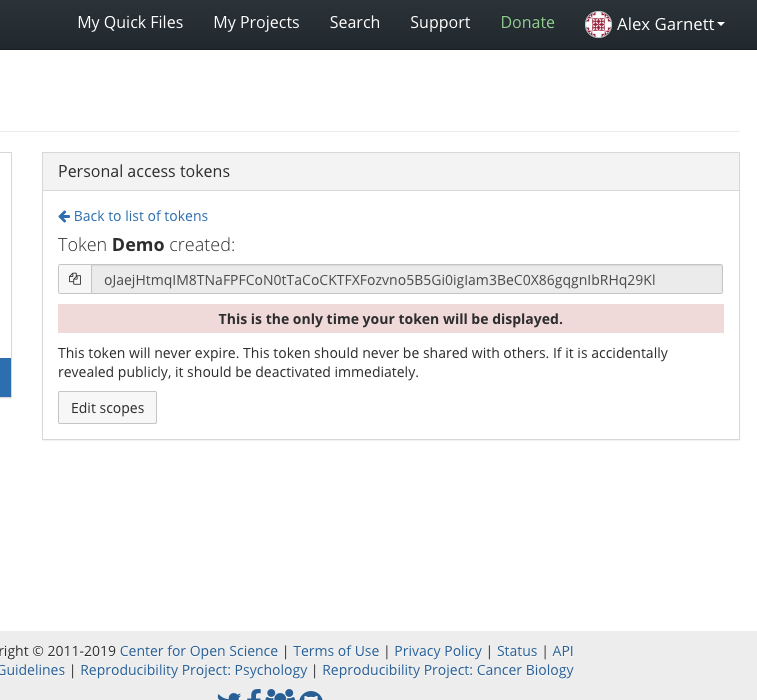Image resolution: width=757 pixels, height=700 pixels.
Task: Click the 'This token will never expire' paragraph
Action: pyautogui.click(x=363, y=363)
